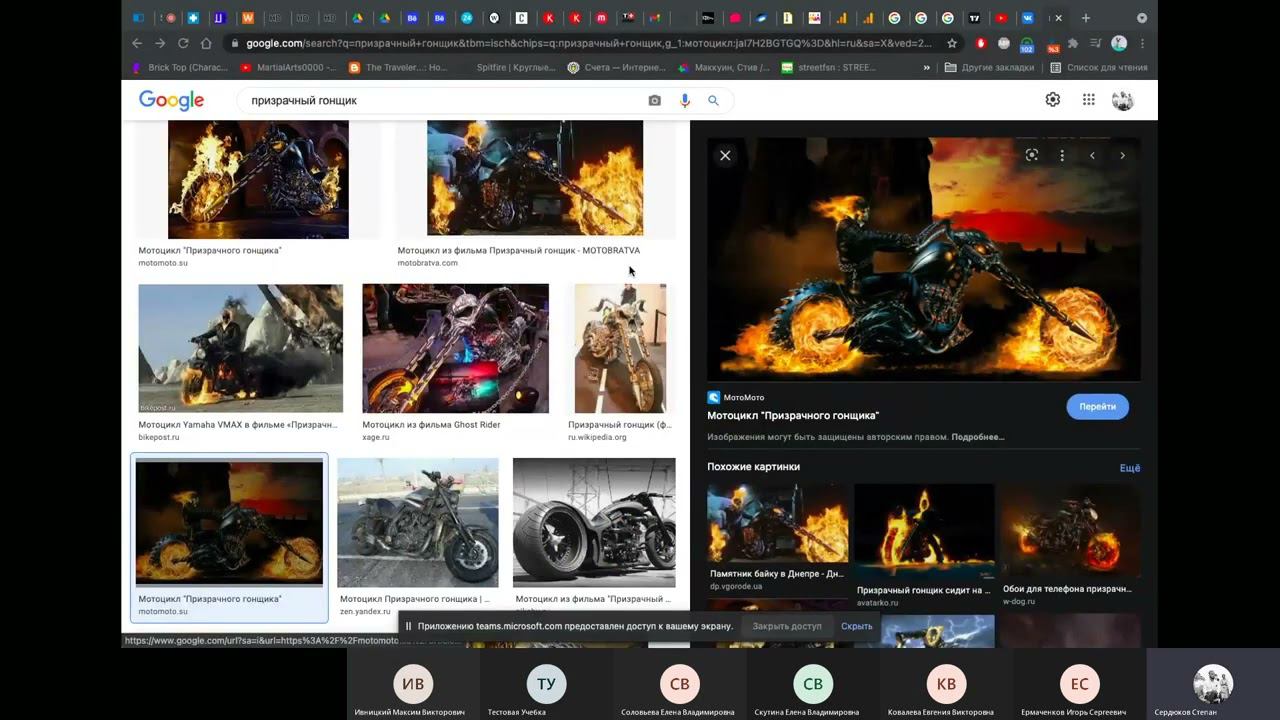This screenshot has width=1280, height=720.
Task: Close the image preview panel
Action: (x=725, y=155)
